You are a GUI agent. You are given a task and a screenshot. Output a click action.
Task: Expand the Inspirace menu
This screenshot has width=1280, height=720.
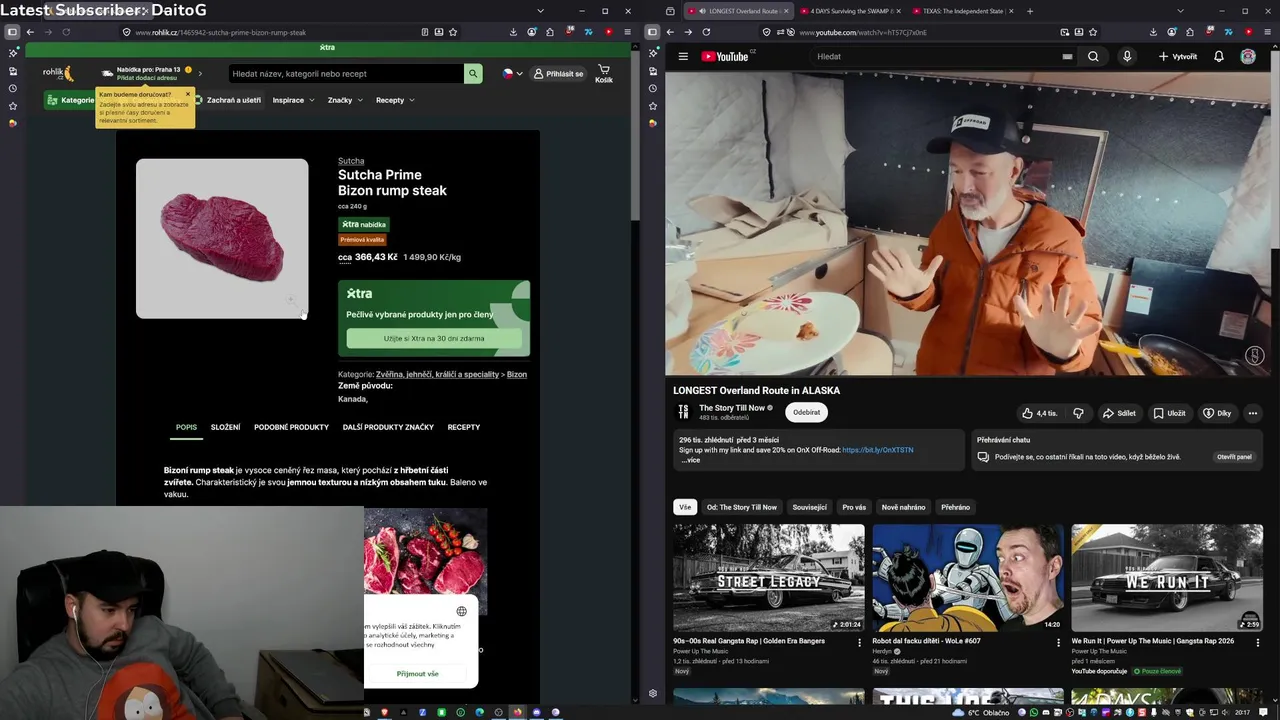293,100
